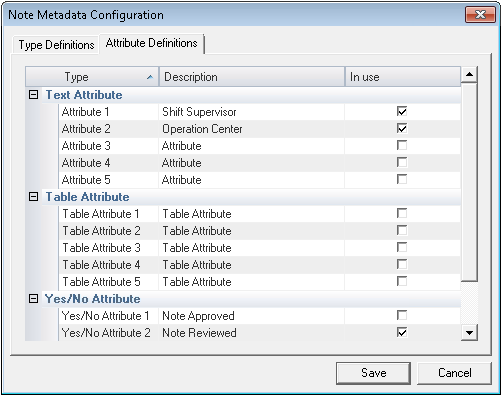Click the vertical scrollbar thumb
This screenshot has width=502, height=396.
469,182
